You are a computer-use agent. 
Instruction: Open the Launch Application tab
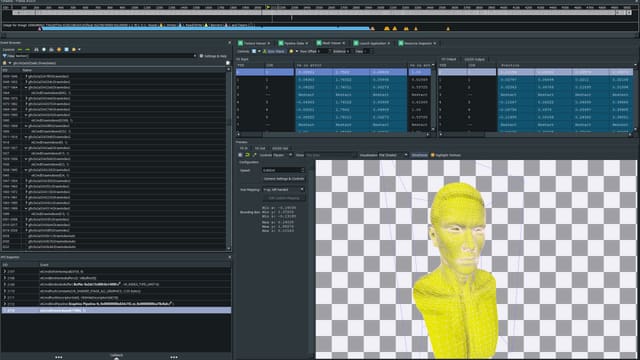click(x=372, y=43)
